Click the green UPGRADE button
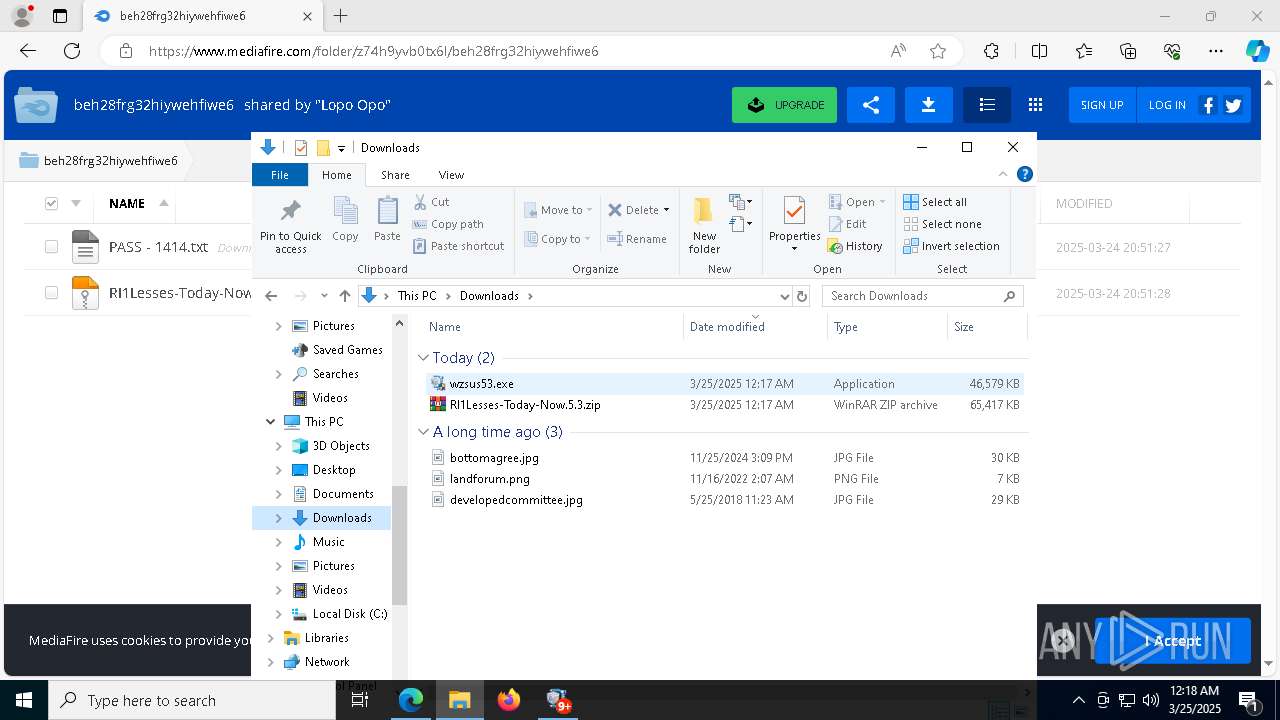 pos(785,105)
